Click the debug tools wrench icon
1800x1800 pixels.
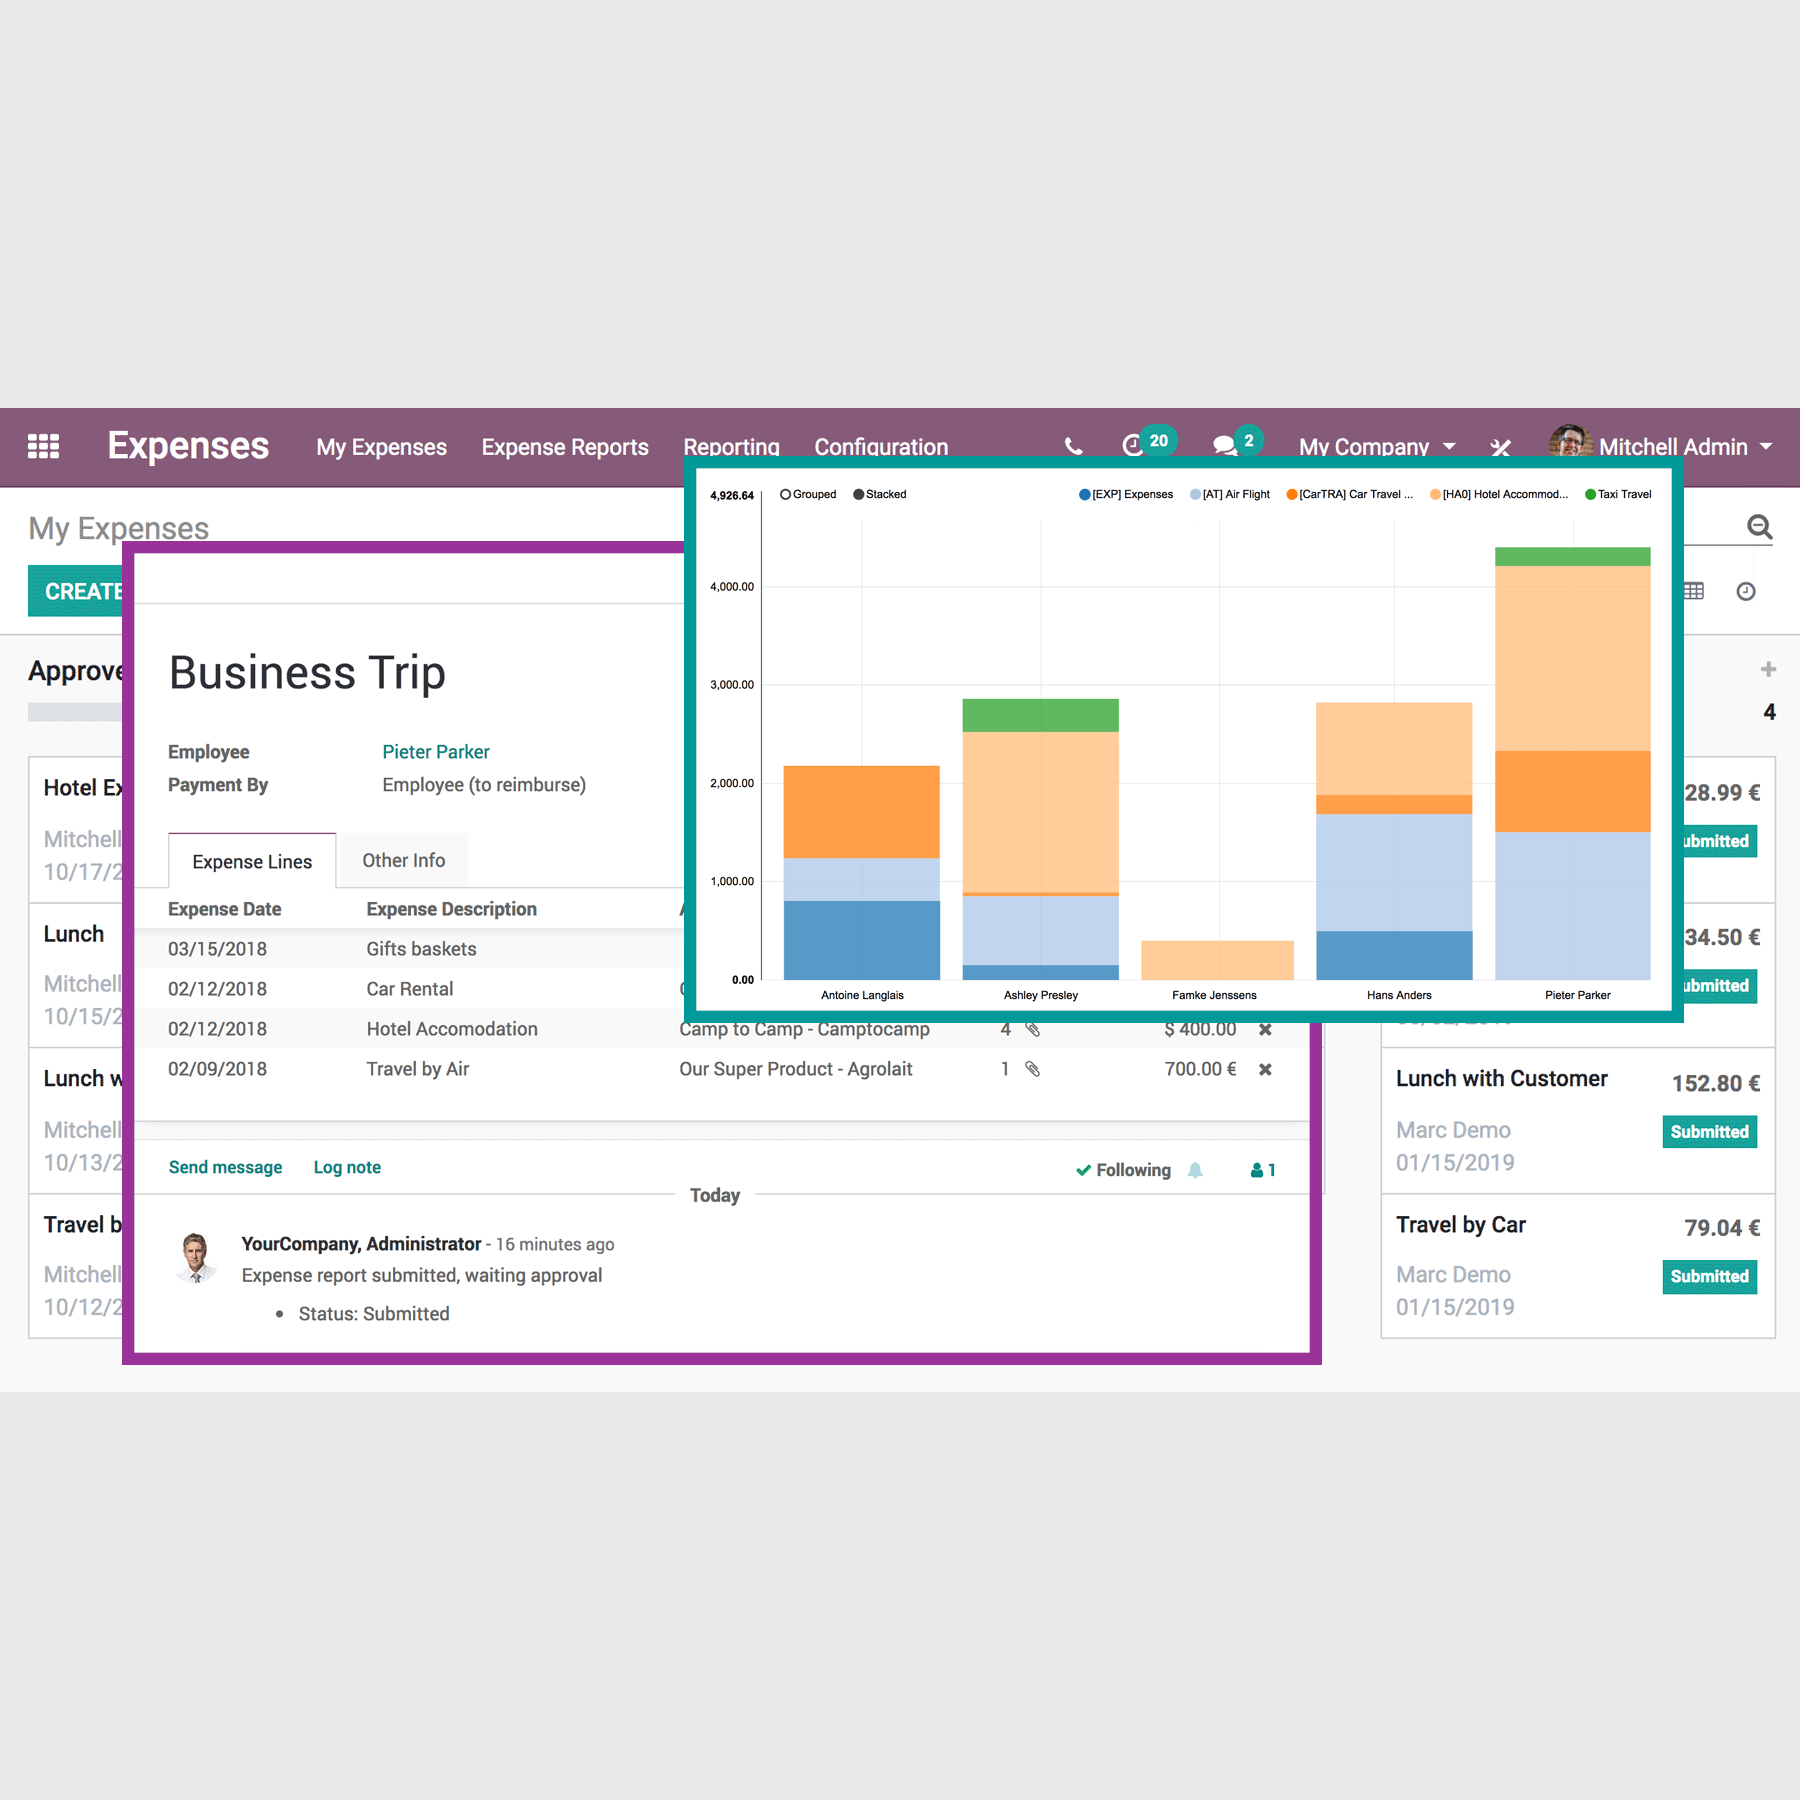[1500, 447]
